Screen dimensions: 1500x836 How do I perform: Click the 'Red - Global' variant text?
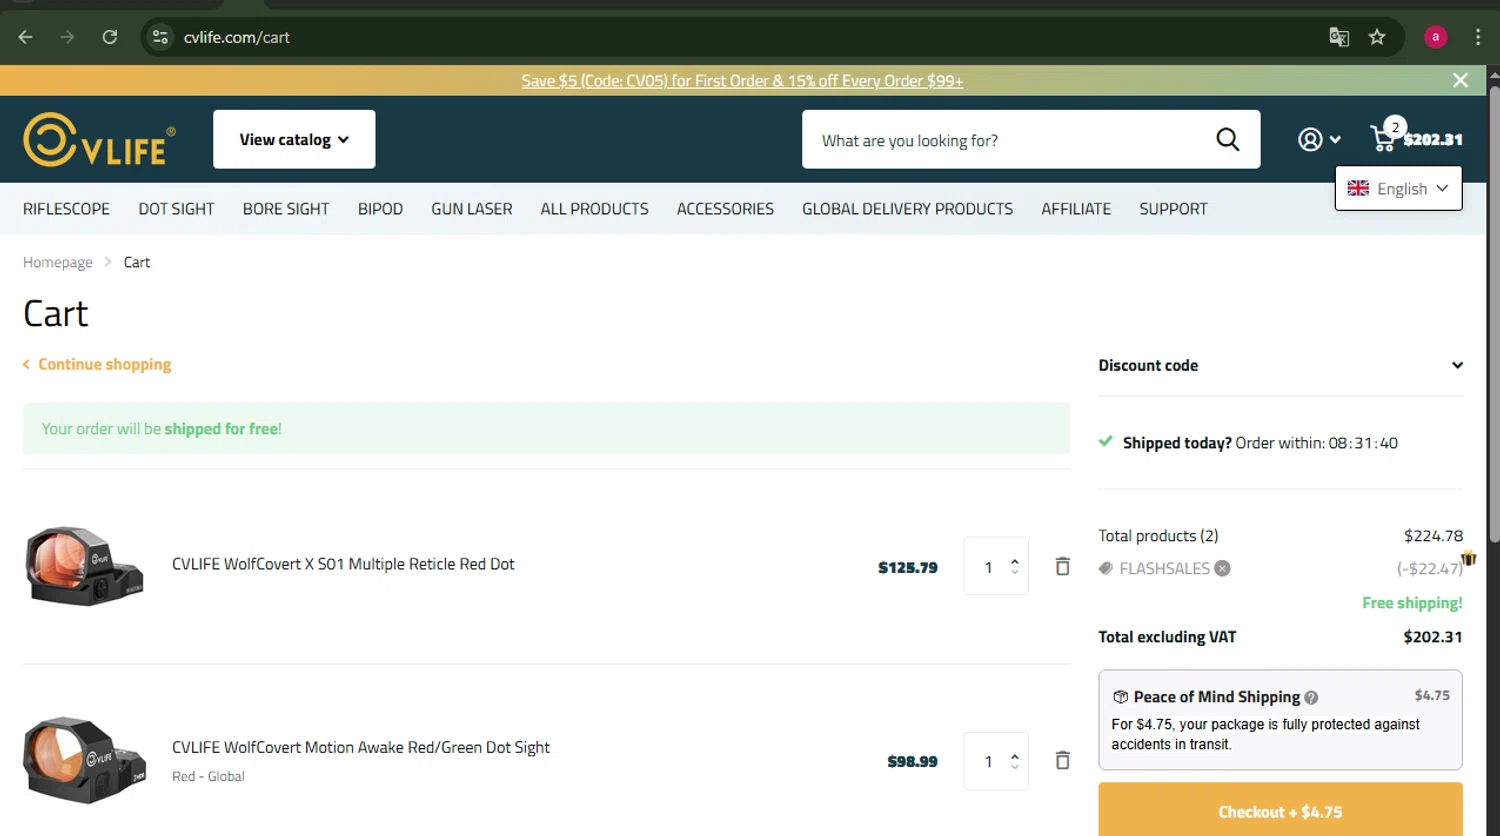pyautogui.click(x=208, y=776)
